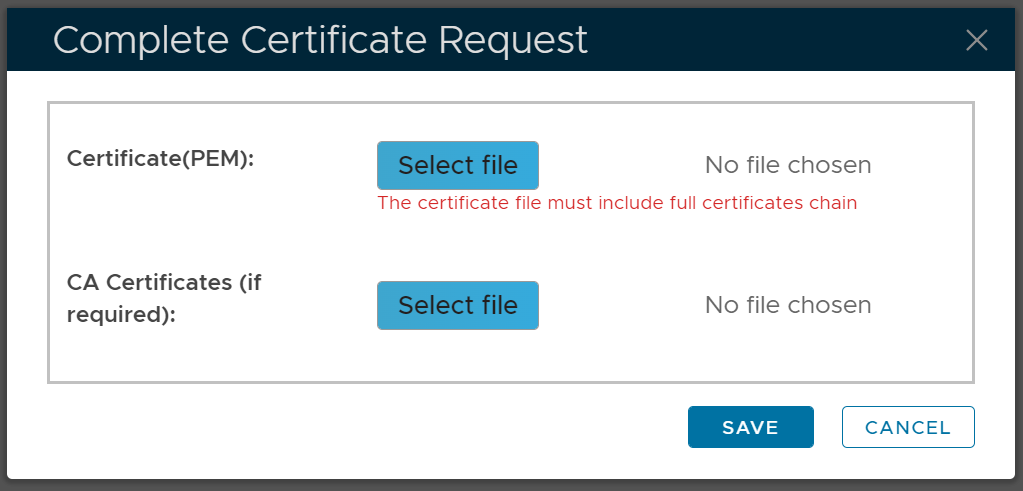Image resolution: width=1023 pixels, height=491 pixels.
Task: Click the Complete Certificate Request title
Action: (x=320, y=40)
